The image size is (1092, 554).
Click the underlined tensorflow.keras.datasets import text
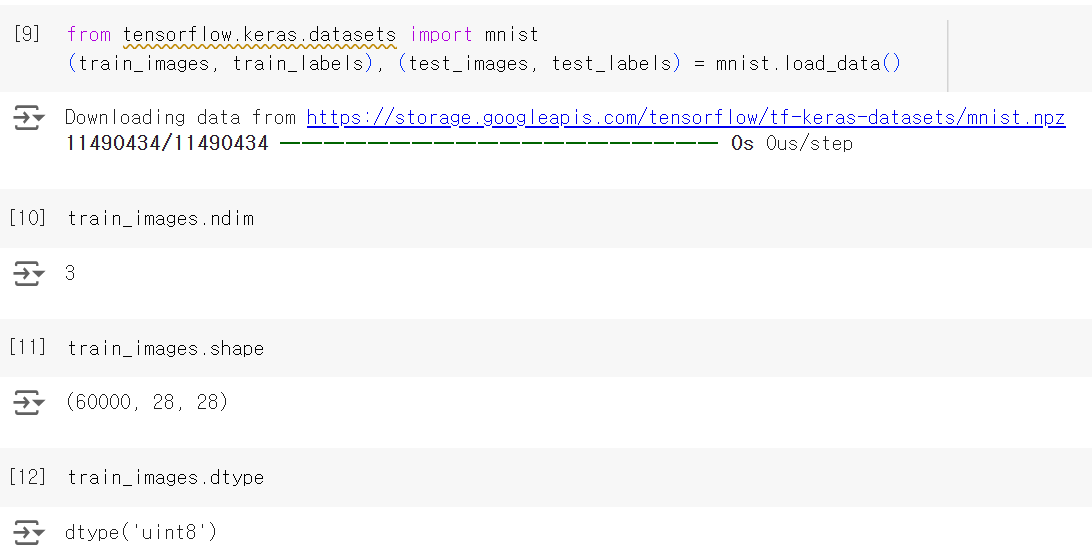point(259,35)
